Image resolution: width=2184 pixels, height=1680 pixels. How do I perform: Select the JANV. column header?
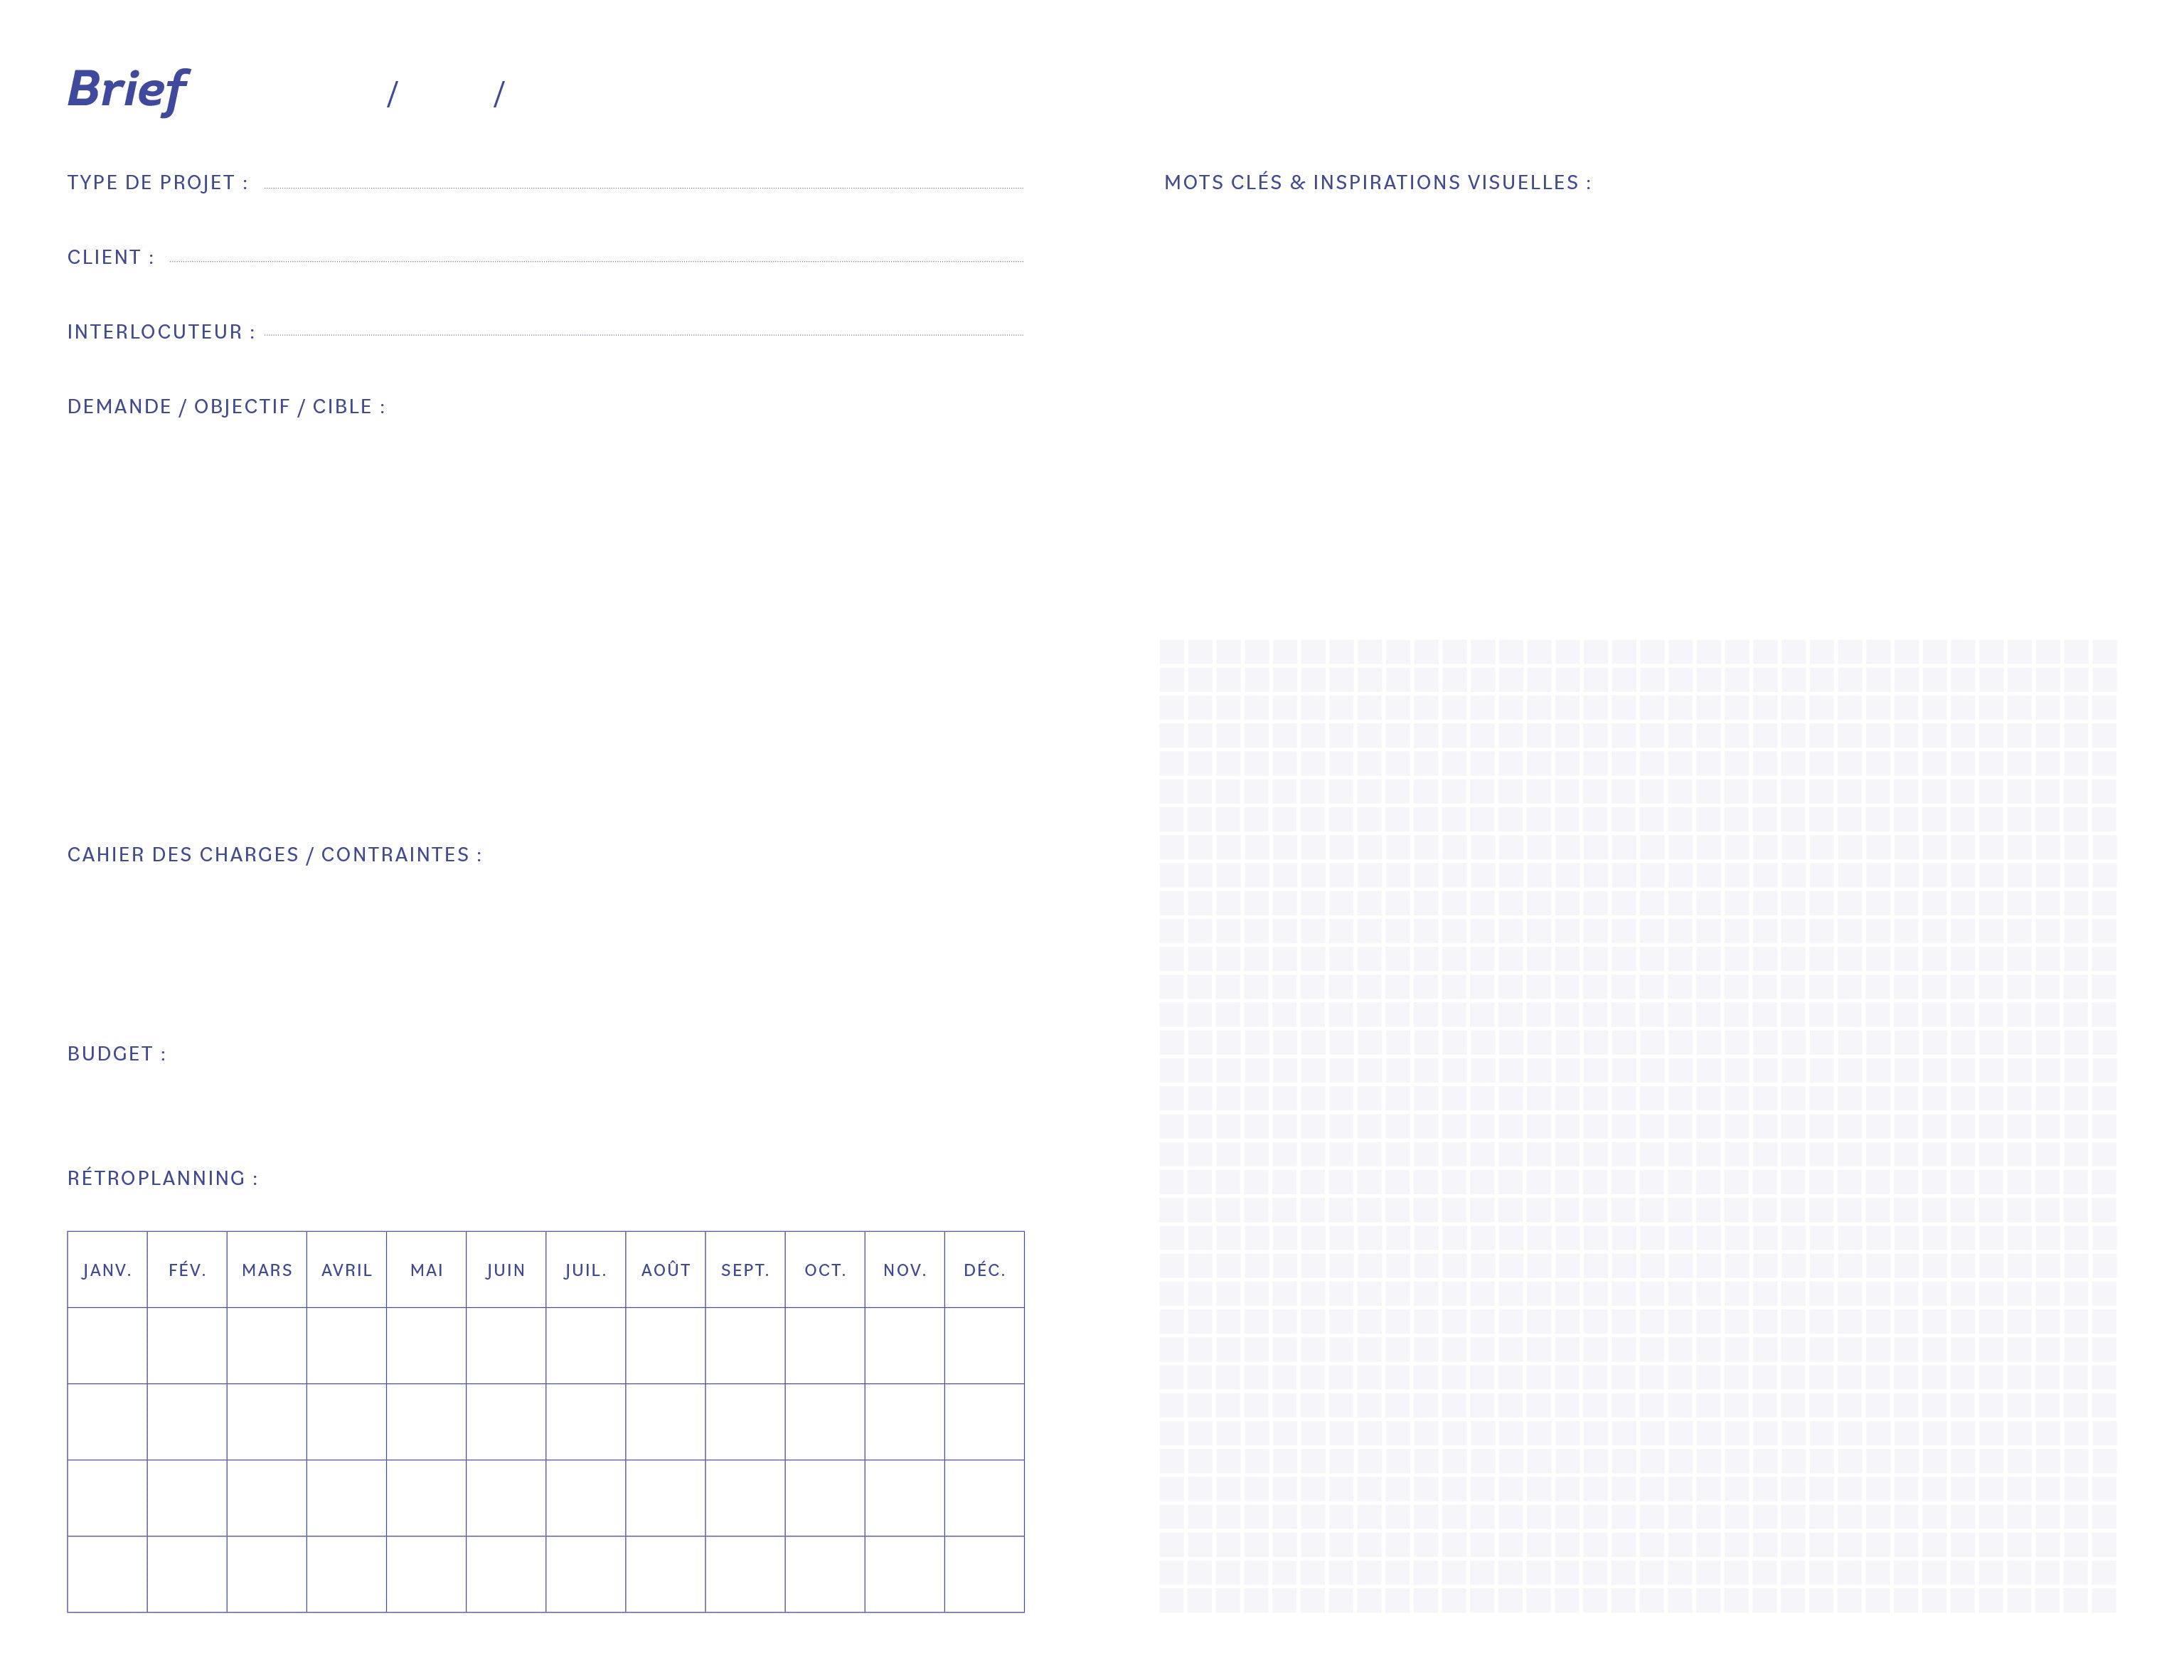pyautogui.click(x=107, y=1270)
